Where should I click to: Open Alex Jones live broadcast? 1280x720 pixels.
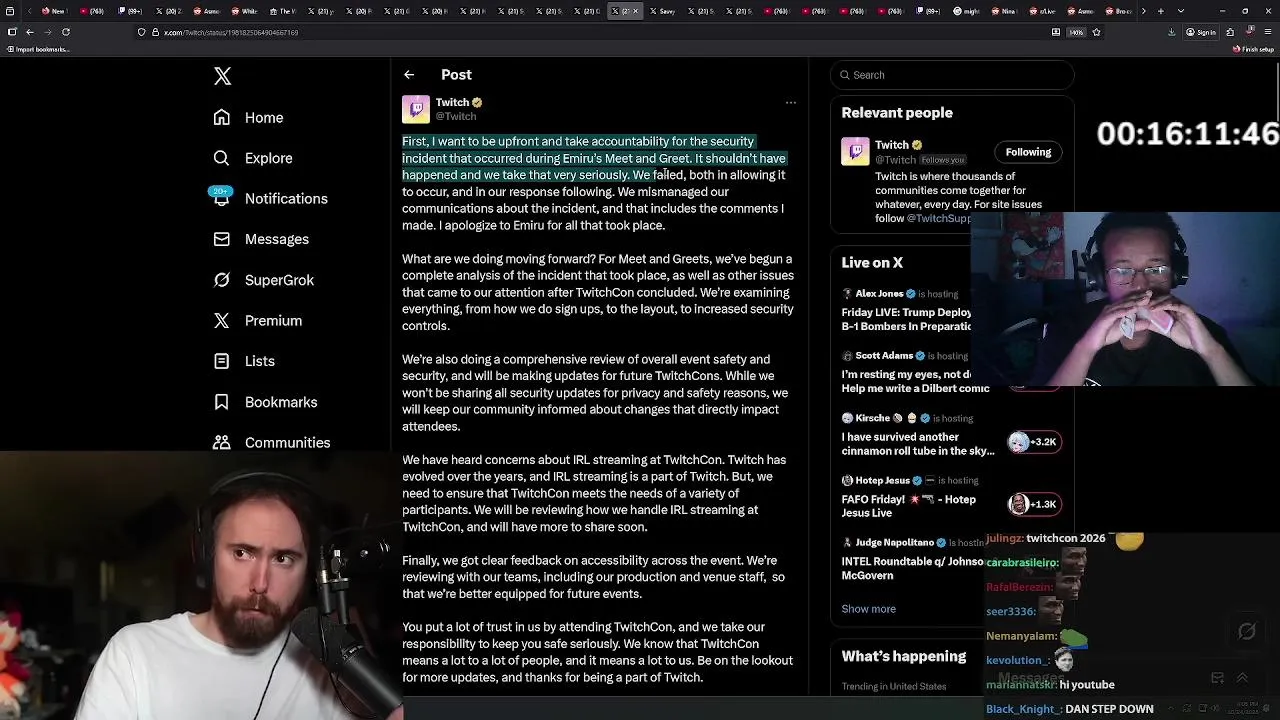[906, 310]
